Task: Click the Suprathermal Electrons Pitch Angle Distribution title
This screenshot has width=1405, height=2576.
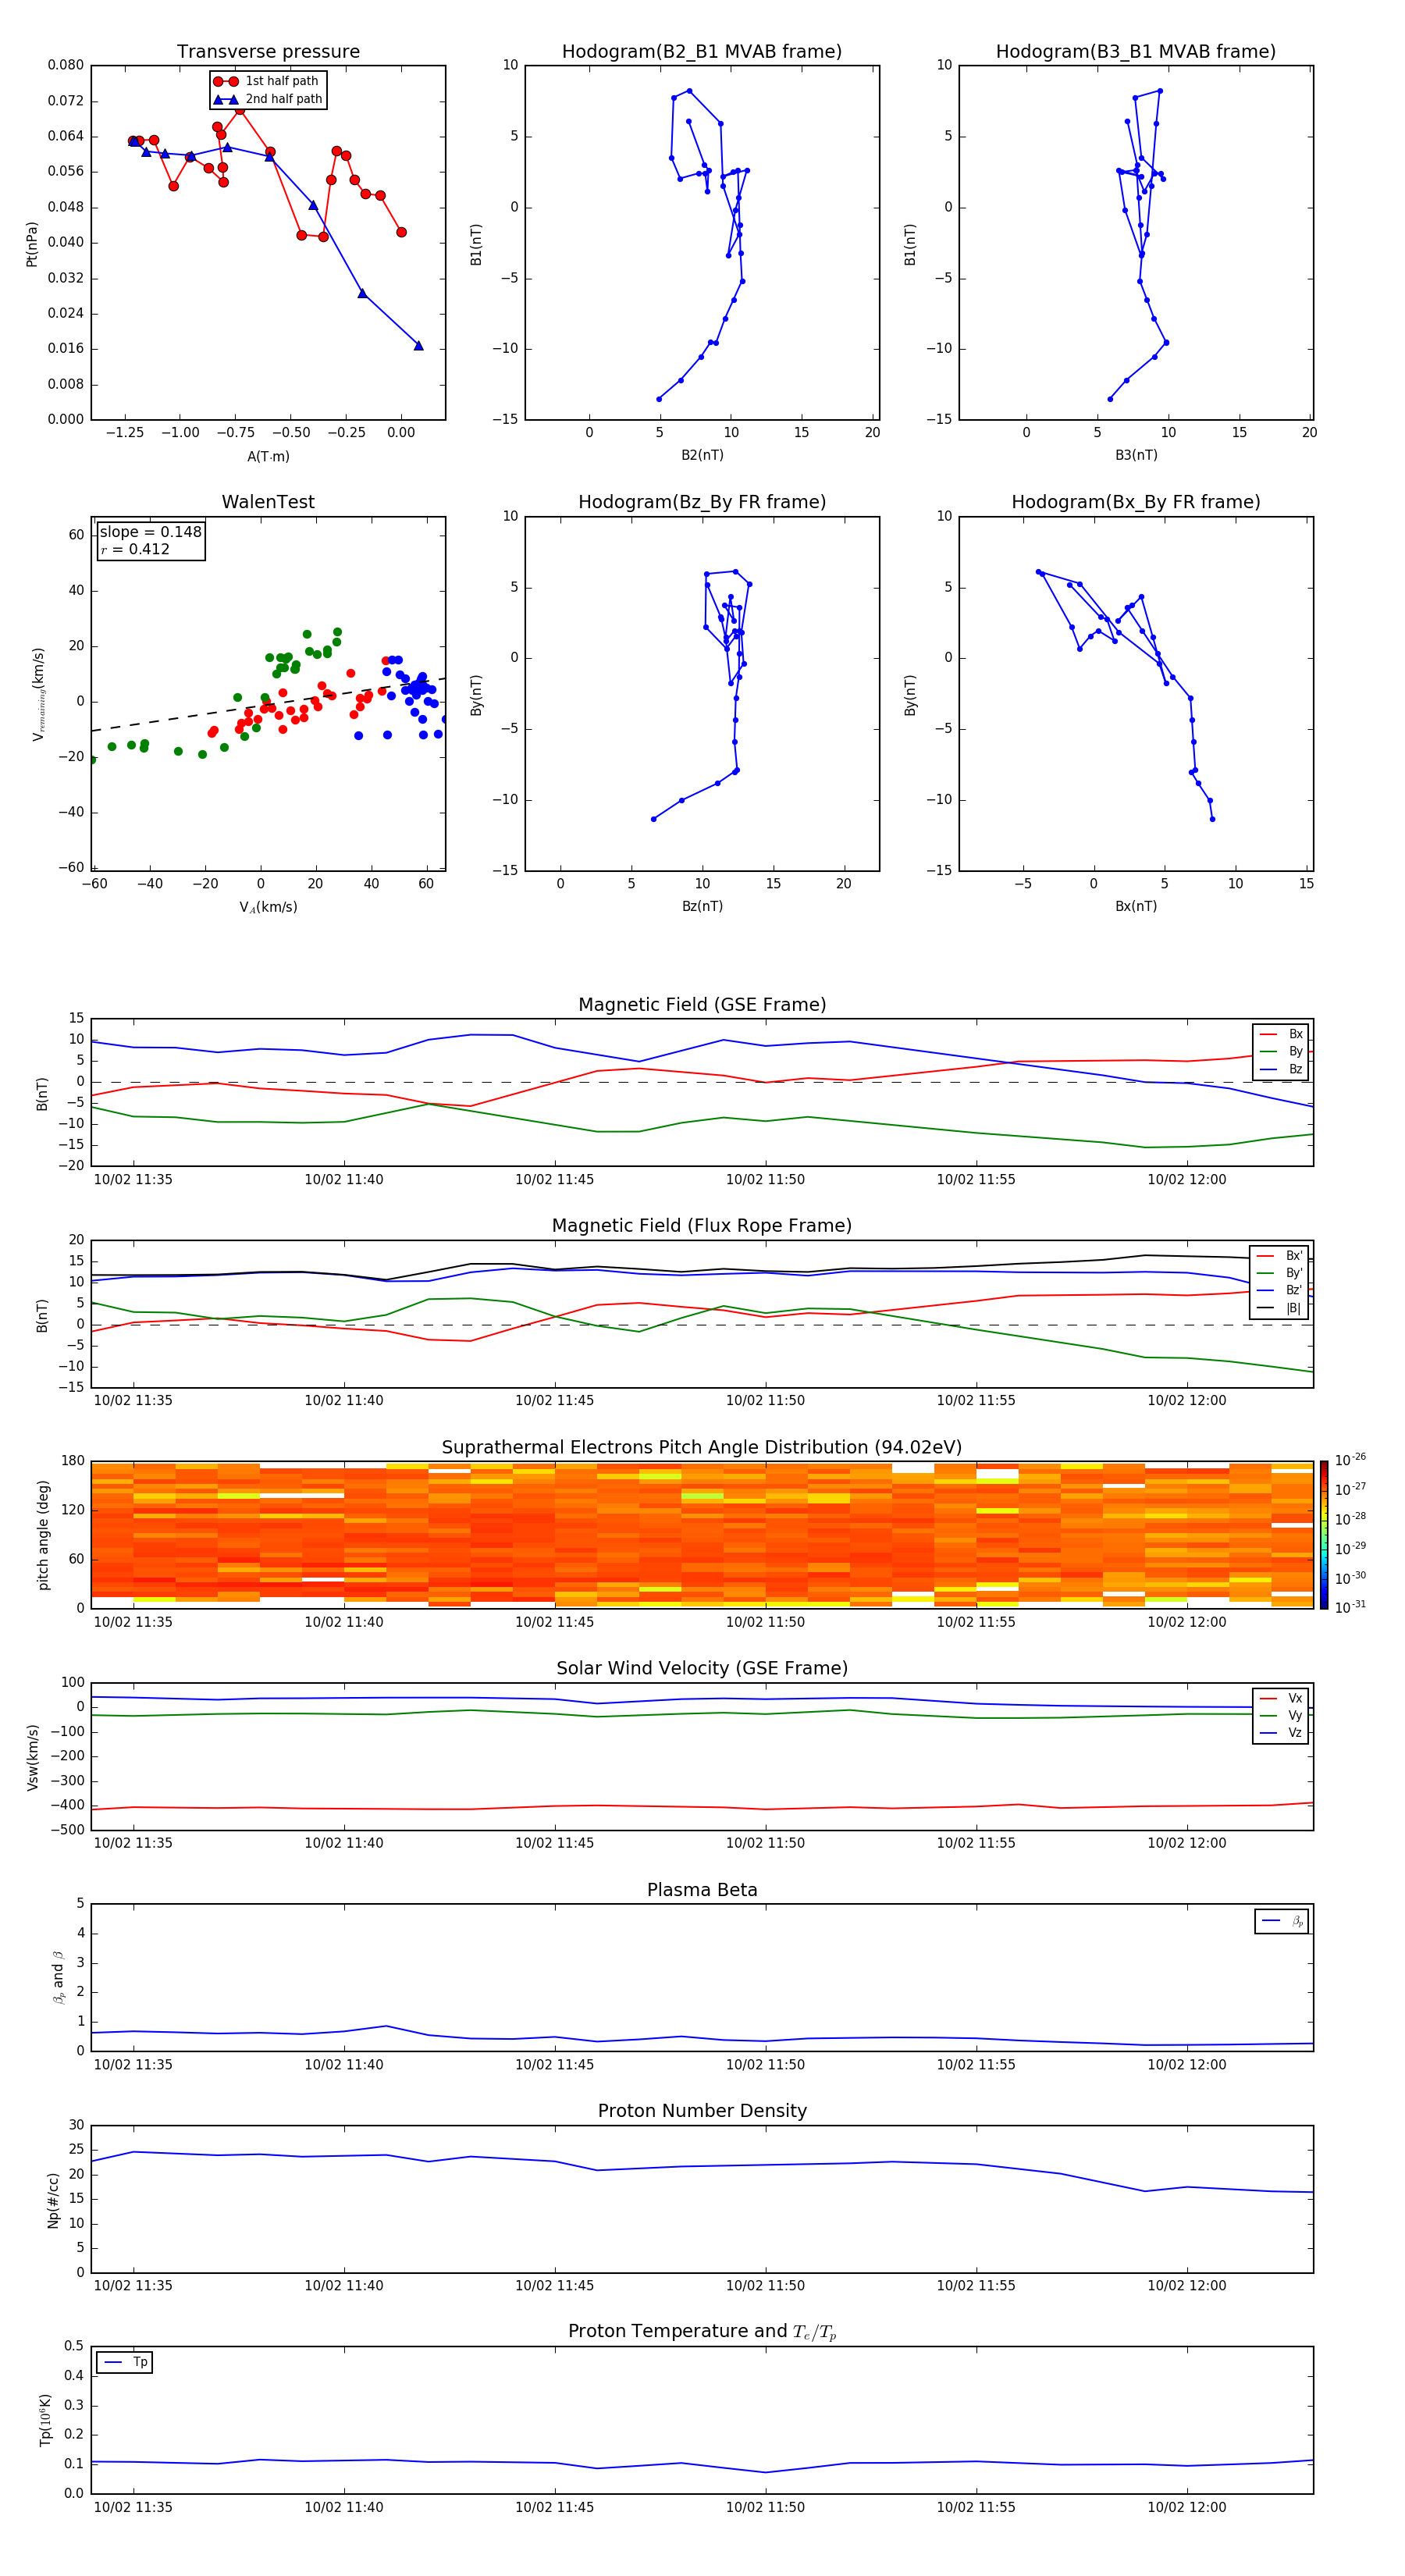Action: (x=702, y=1447)
